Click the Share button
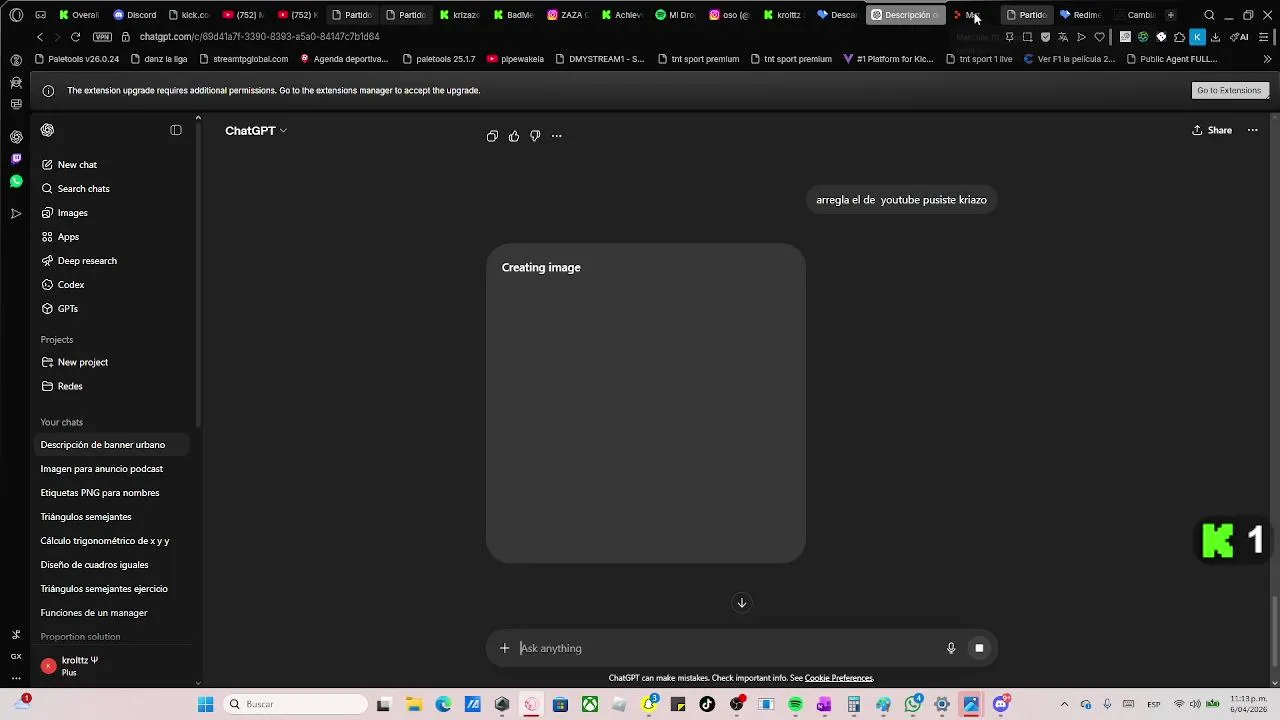The width and height of the screenshot is (1280, 720). point(1212,130)
